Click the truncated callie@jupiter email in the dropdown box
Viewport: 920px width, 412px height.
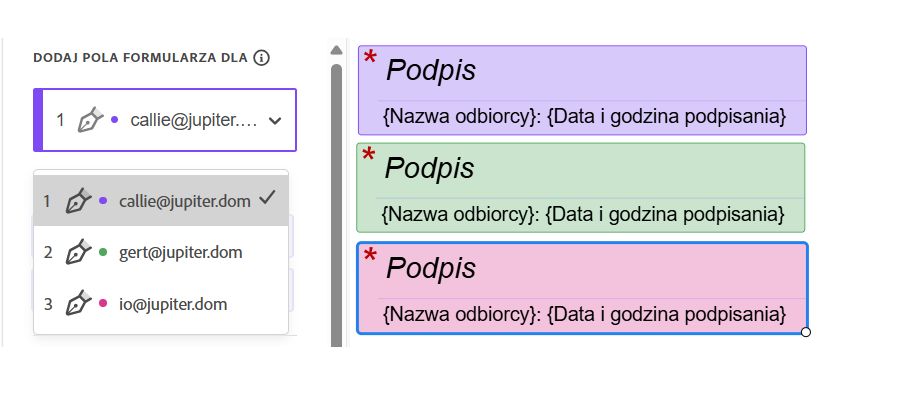point(194,121)
